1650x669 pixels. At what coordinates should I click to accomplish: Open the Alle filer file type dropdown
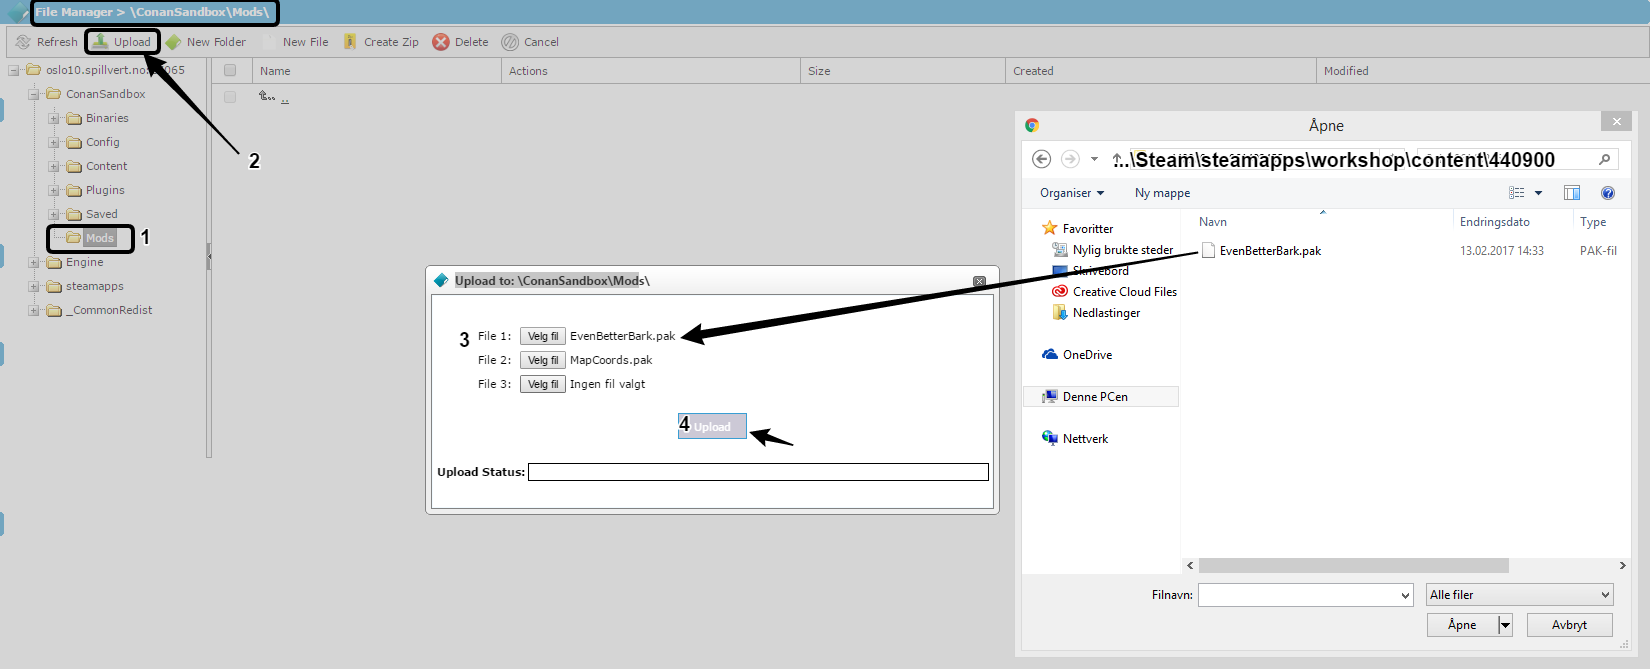1520,595
